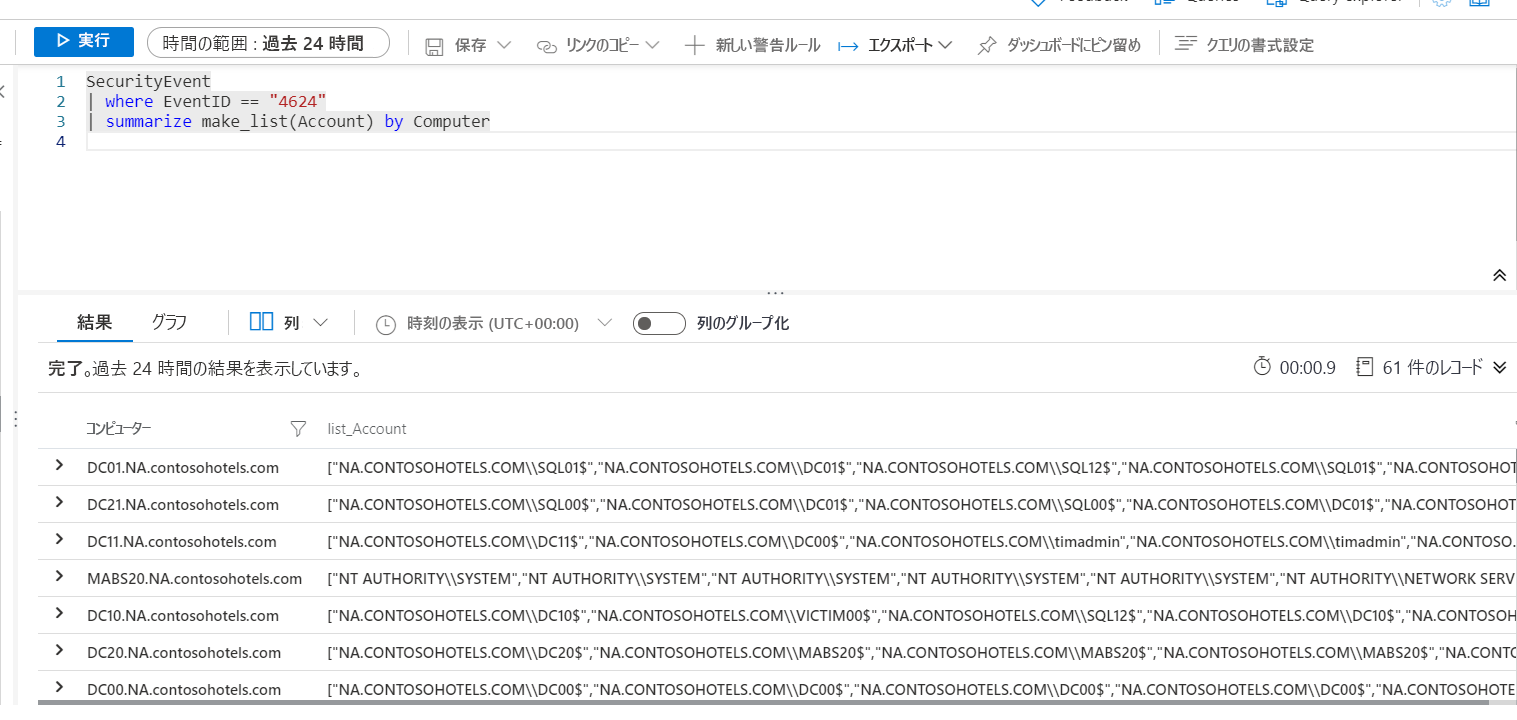Click the 61 件のレコード count text

click(x=1432, y=367)
